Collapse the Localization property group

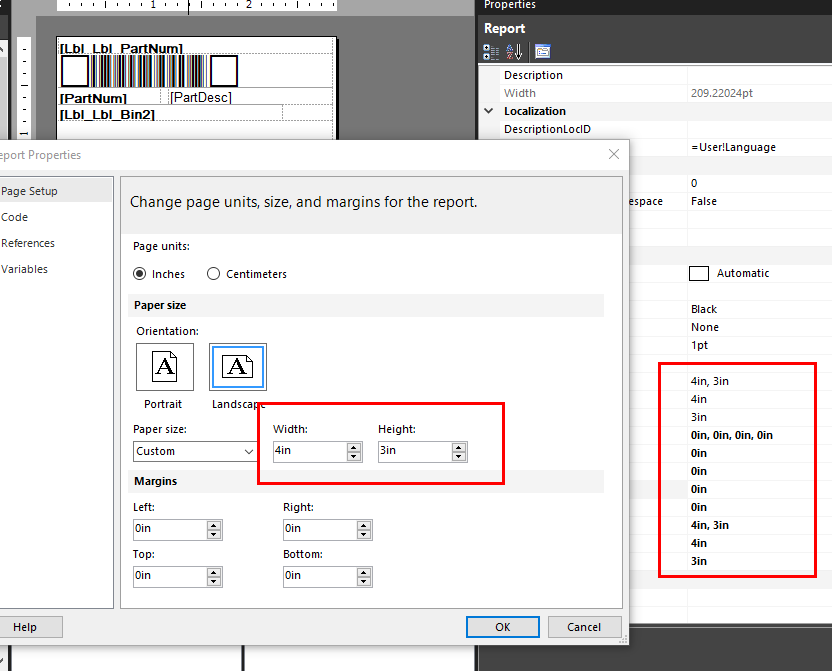pos(489,111)
